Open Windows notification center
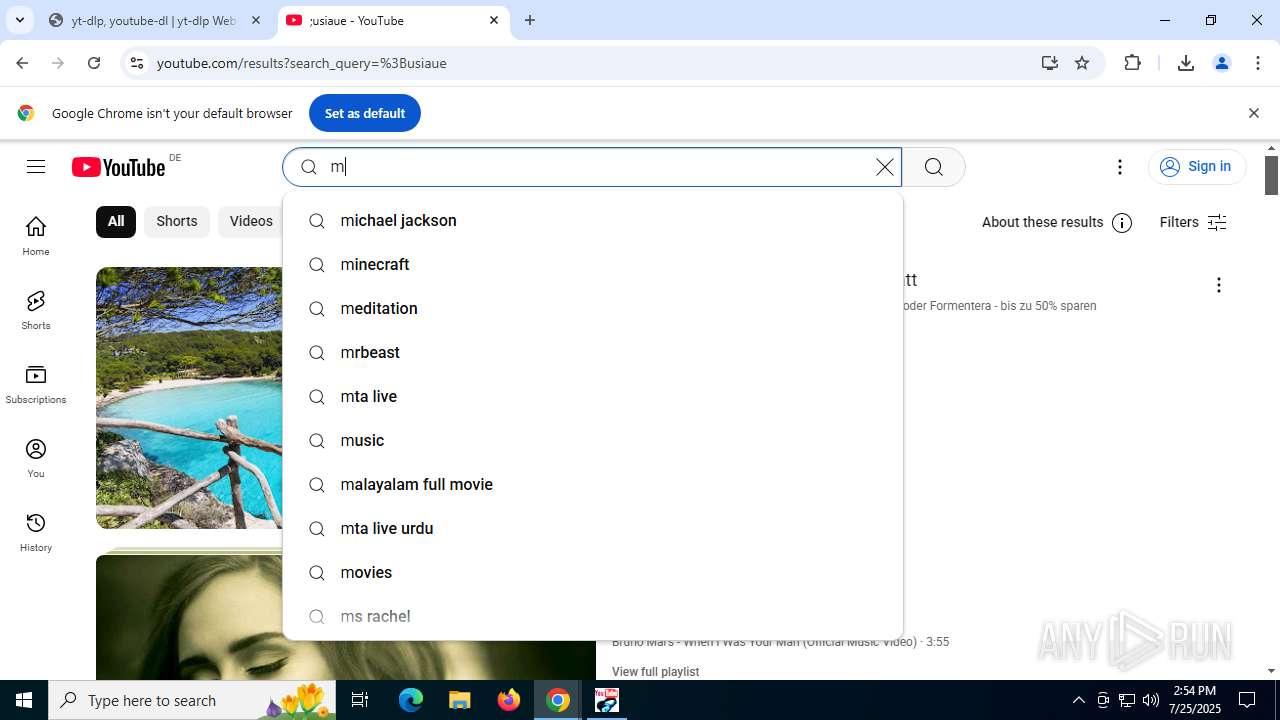 click(1247, 700)
